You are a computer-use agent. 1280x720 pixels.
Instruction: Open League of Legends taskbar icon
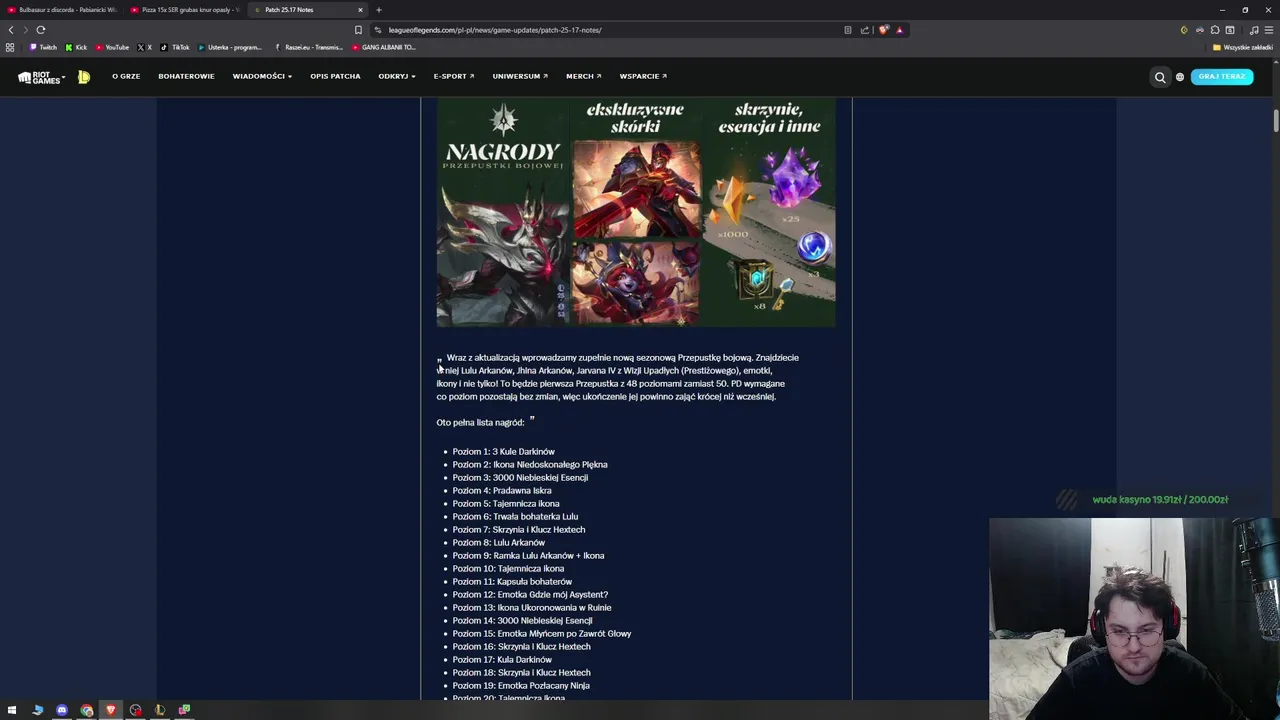(160, 710)
